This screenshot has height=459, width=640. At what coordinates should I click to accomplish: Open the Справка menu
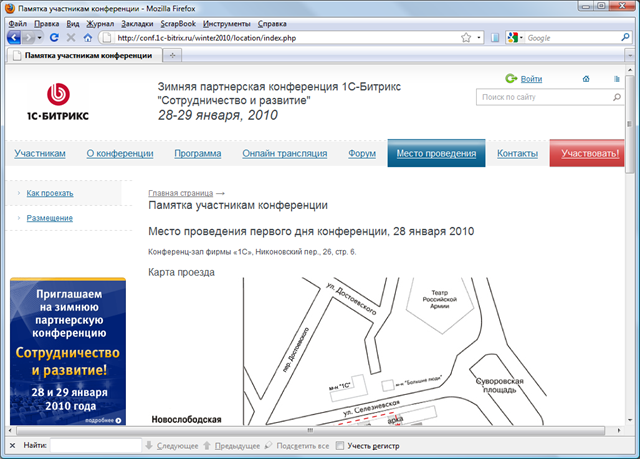[272, 24]
